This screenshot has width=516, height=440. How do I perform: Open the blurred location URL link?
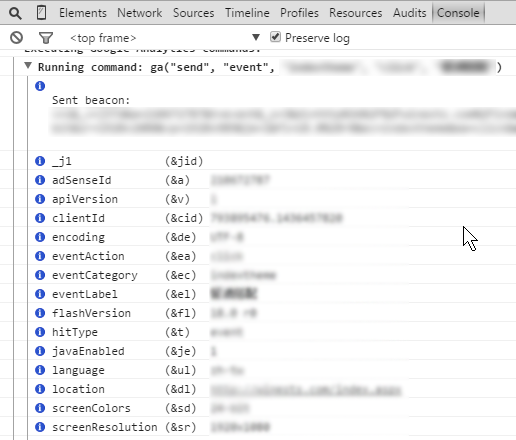point(306,389)
